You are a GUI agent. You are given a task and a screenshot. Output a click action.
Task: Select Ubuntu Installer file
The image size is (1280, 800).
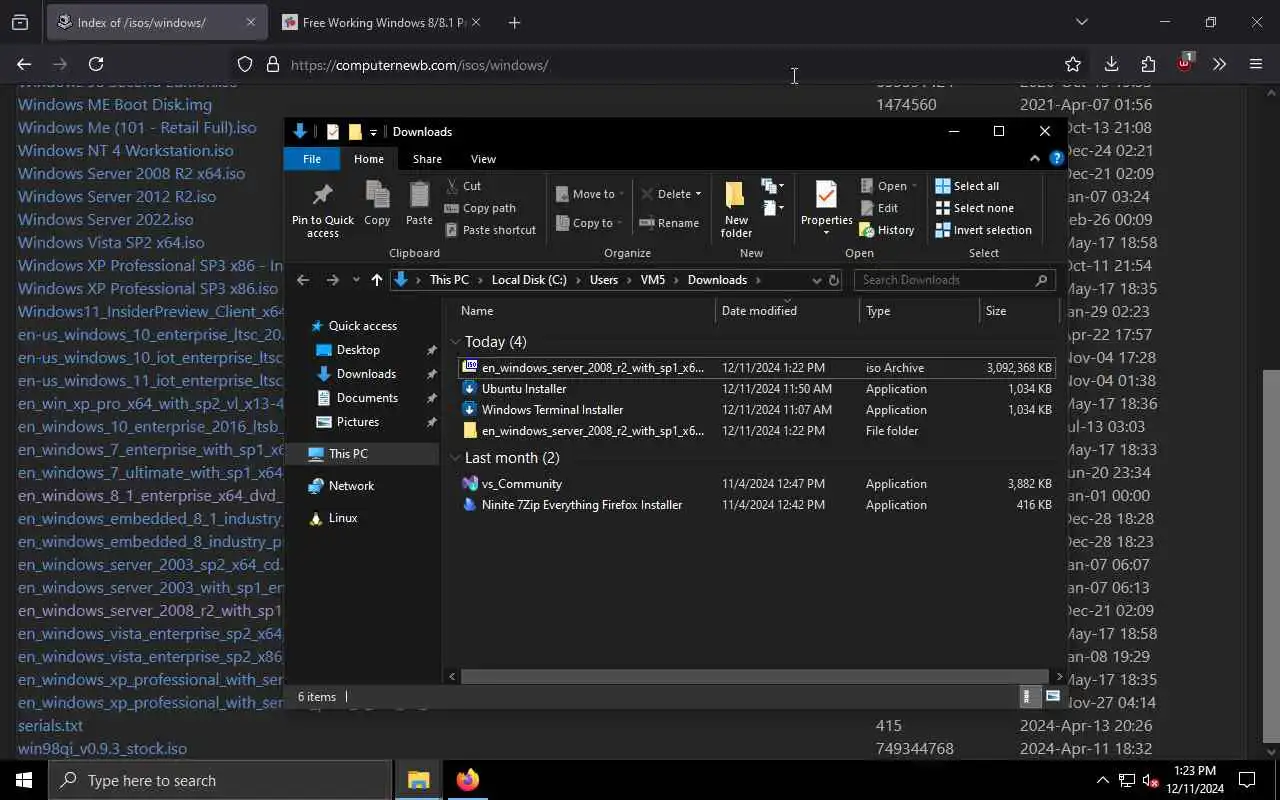(756, 389)
